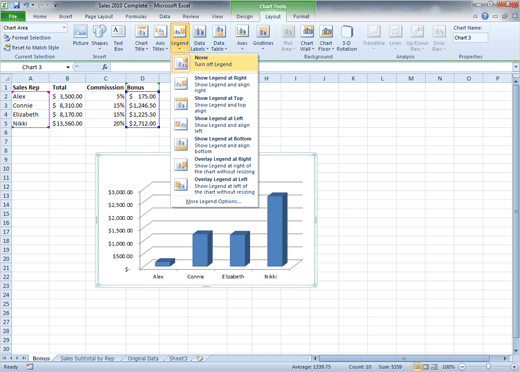Select Show Legend at Bottom
520x372 pixels.
coord(215,145)
